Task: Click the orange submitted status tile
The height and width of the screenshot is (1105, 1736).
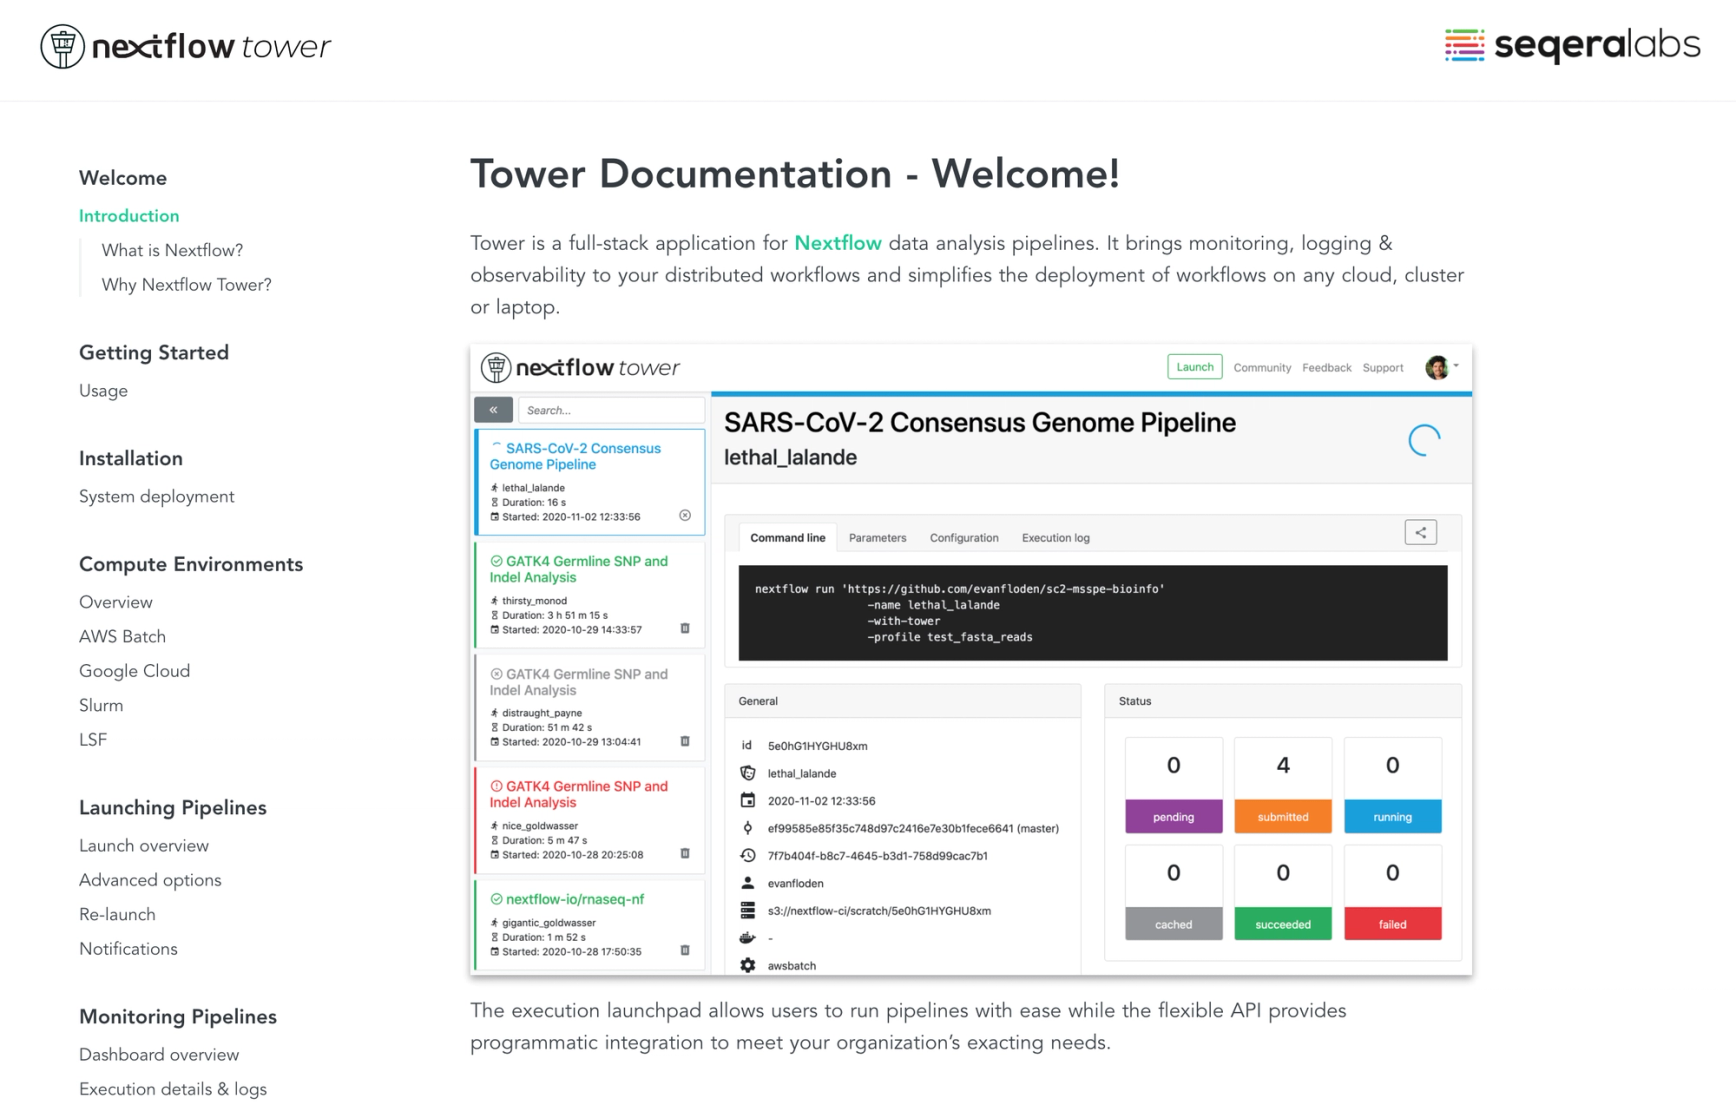Action: point(1283,785)
